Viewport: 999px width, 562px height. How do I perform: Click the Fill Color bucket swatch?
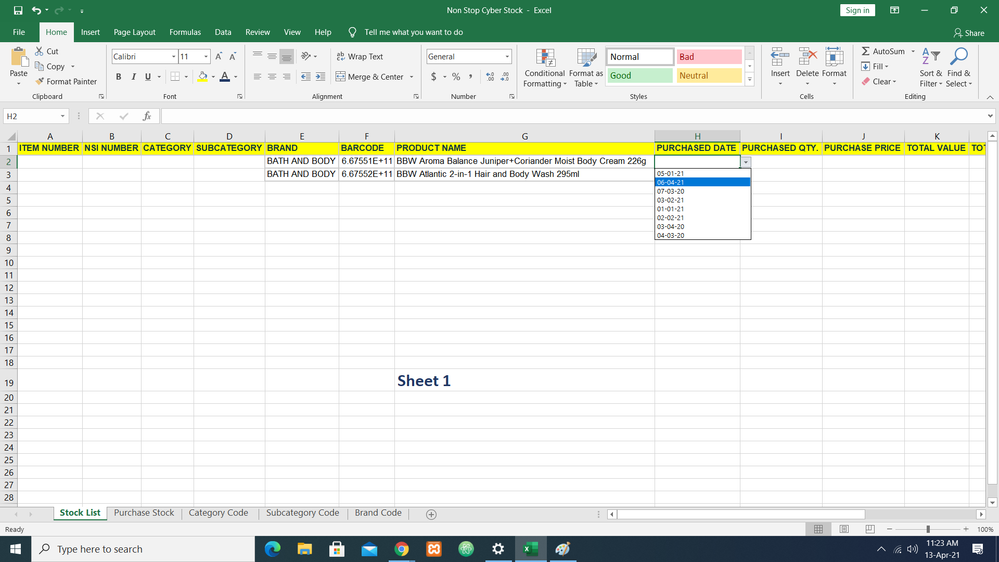pos(203,76)
